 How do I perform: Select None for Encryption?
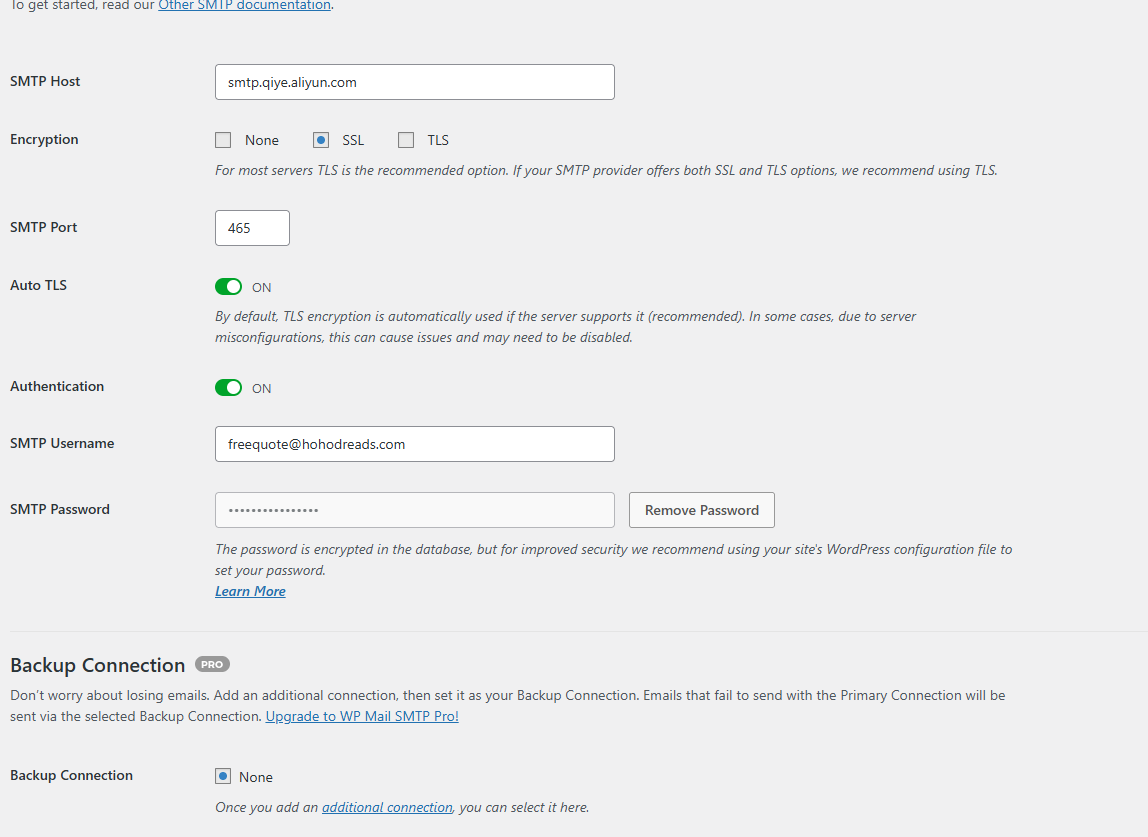pos(223,140)
